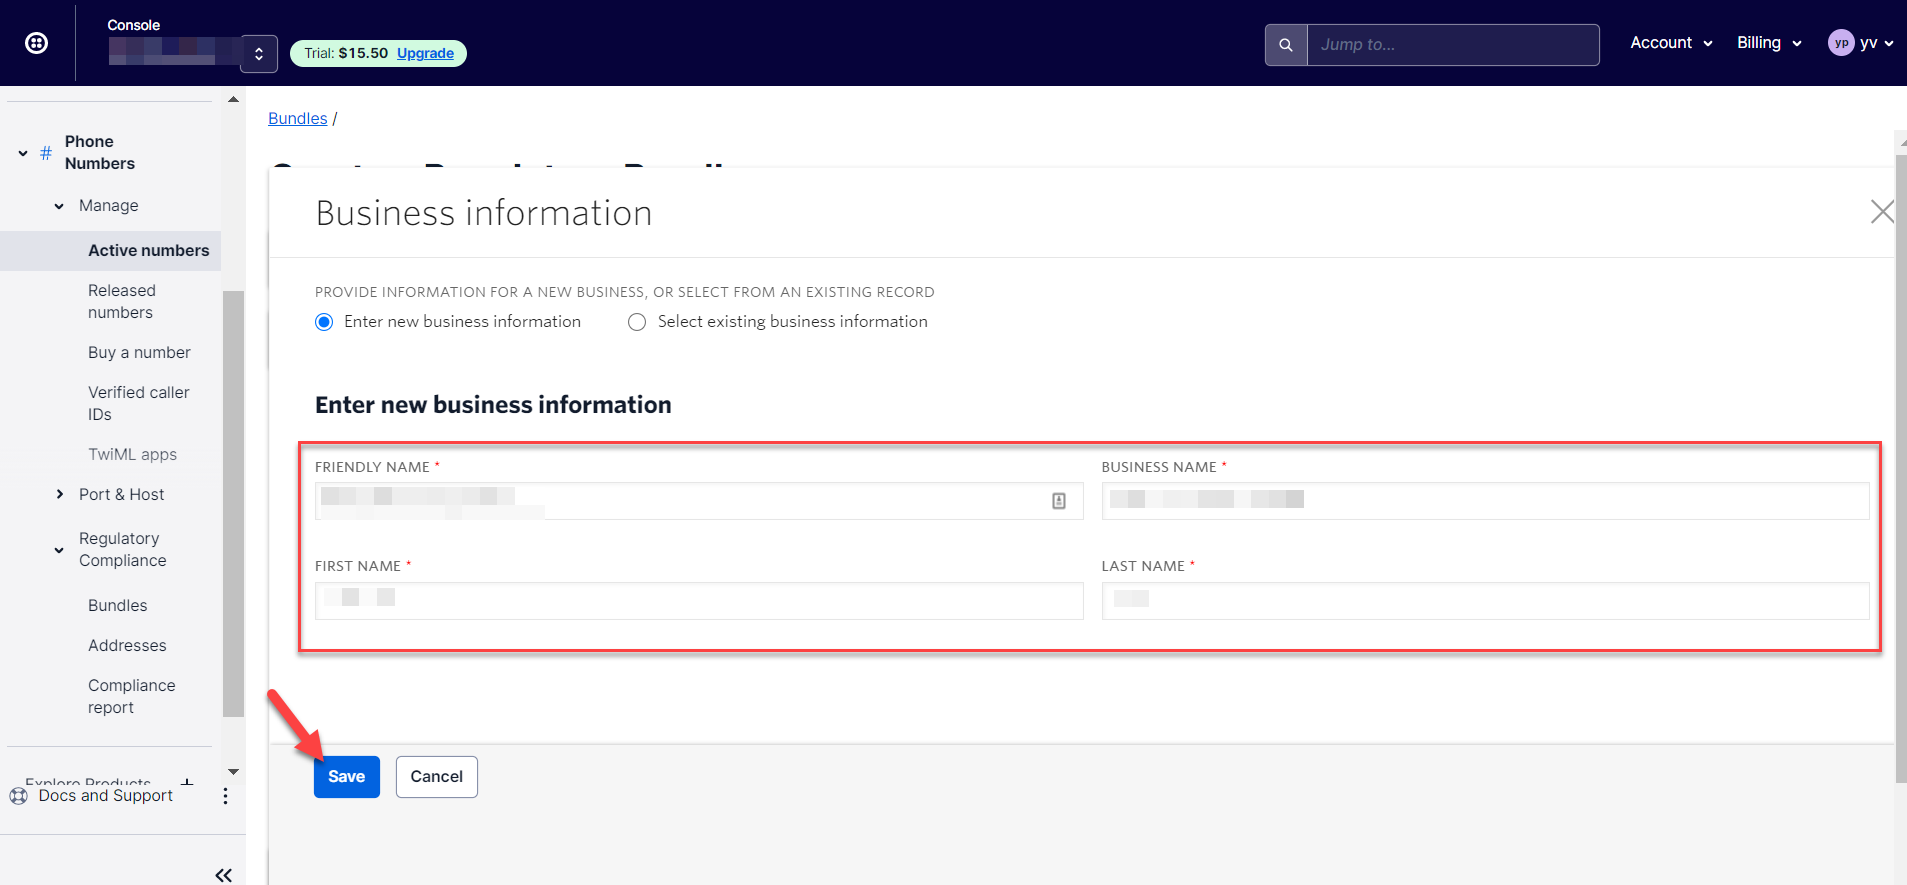
Task: Open the Compliance report page
Action: coord(131,697)
